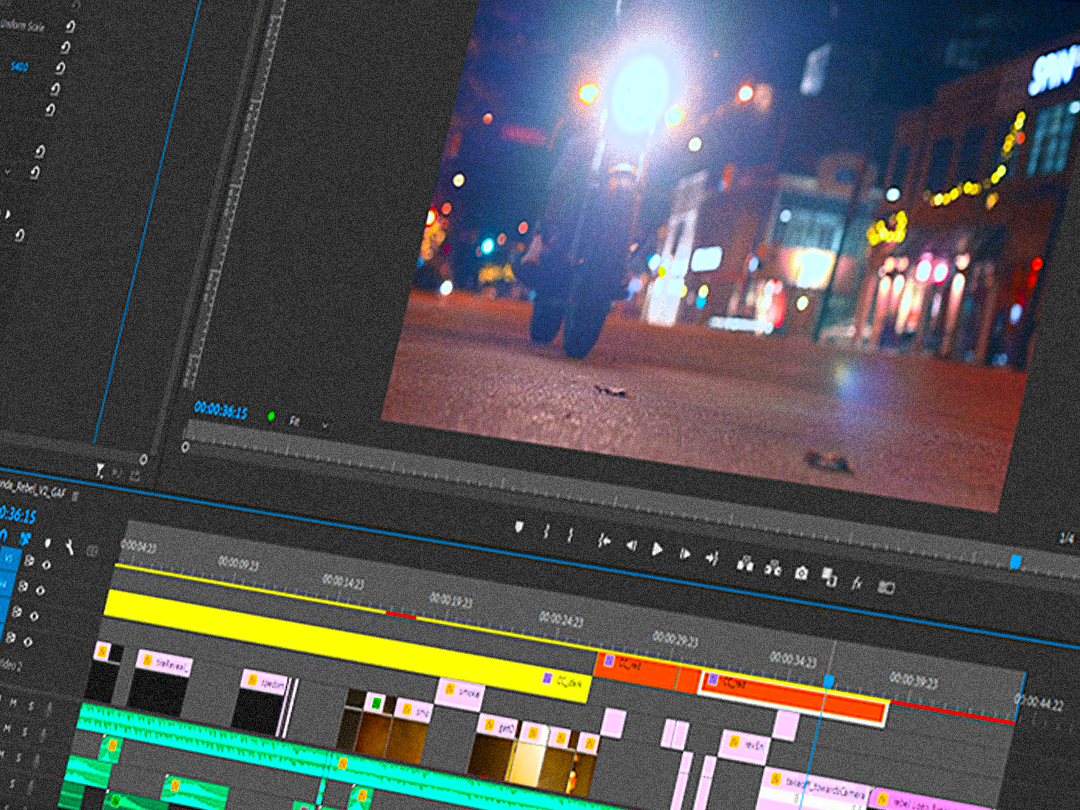
Task: Click the Mark Out button
Action: pyautogui.click(x=570, y=535)
